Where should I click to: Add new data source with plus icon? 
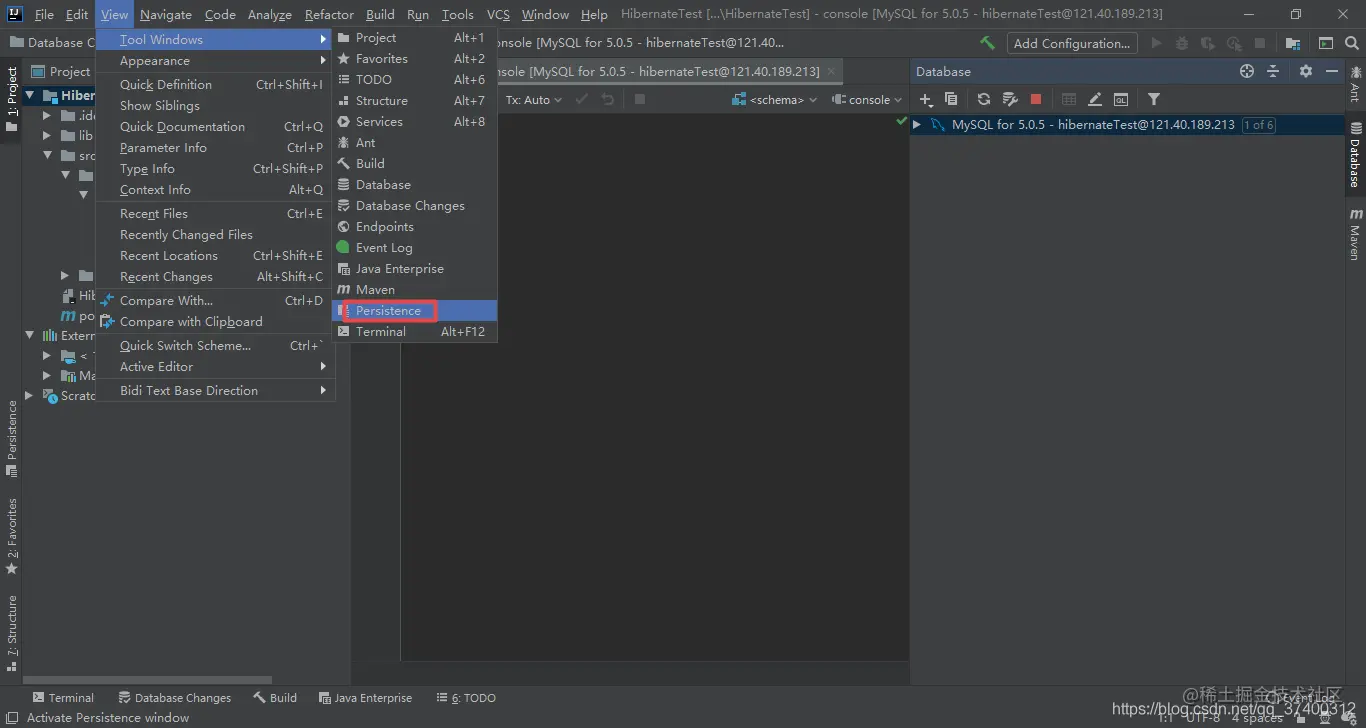click(x=926, y=99)
